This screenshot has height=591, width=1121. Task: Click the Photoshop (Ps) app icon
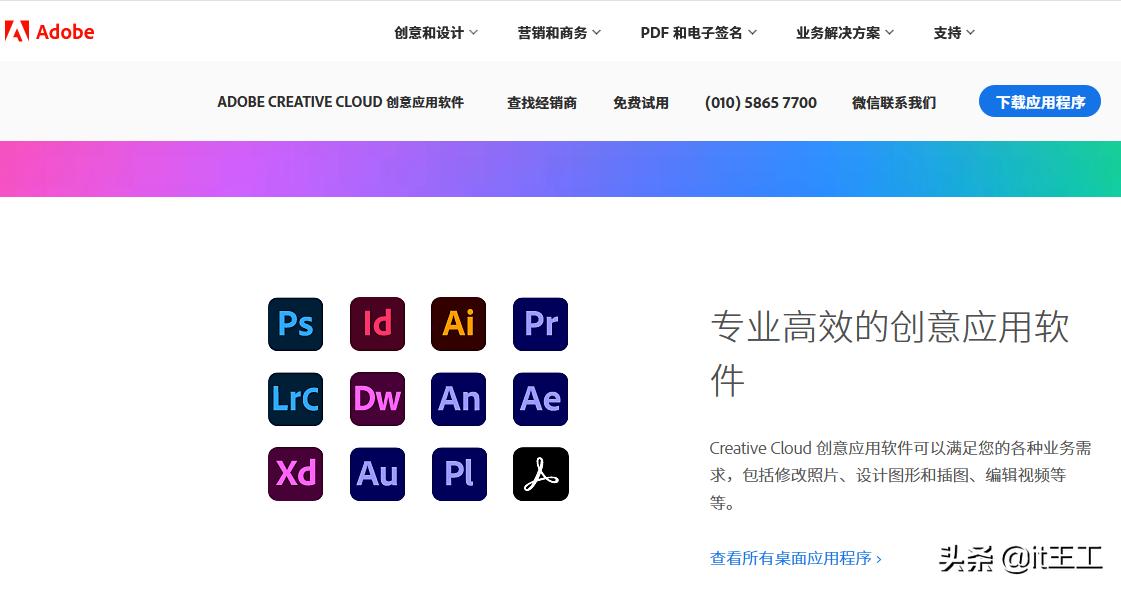tap(295, 324)
